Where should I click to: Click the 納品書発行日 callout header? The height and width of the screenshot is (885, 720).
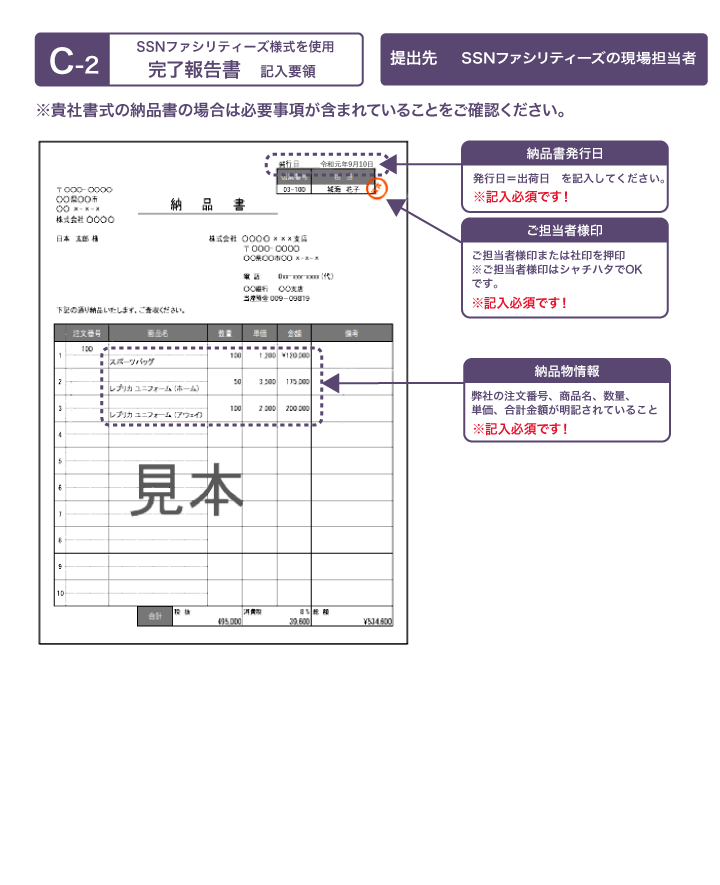tap(564, 153)
